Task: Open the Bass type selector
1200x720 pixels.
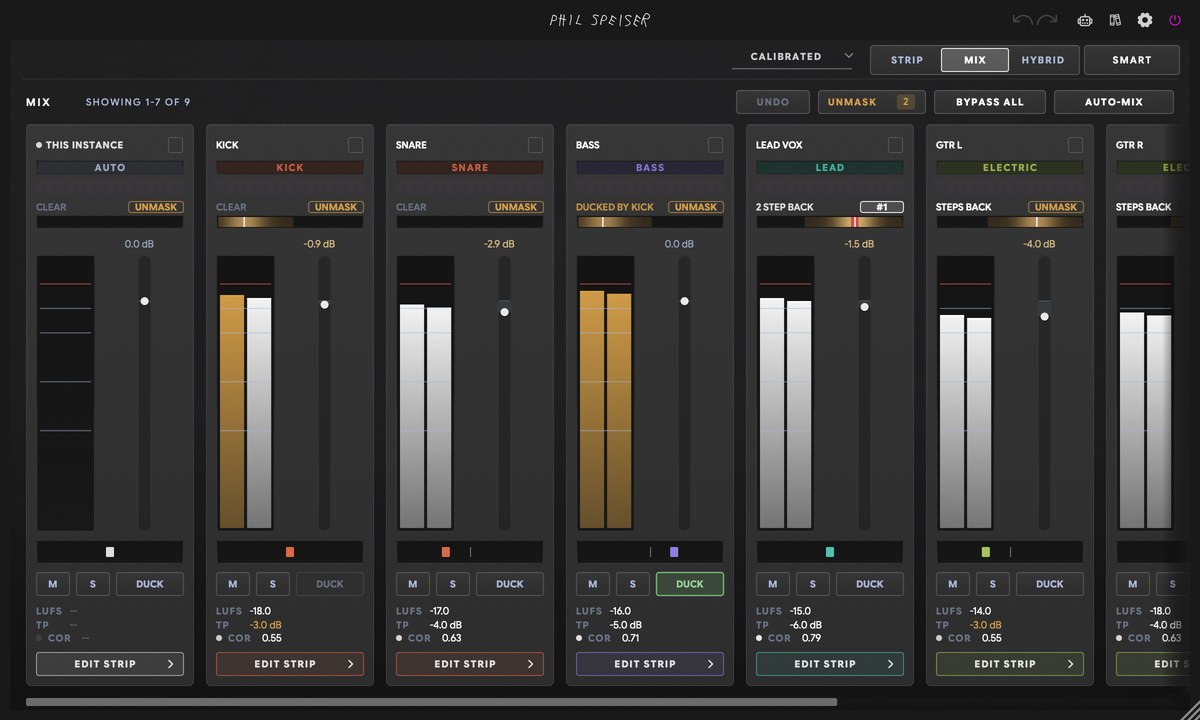Action: (x=650, y=168)
